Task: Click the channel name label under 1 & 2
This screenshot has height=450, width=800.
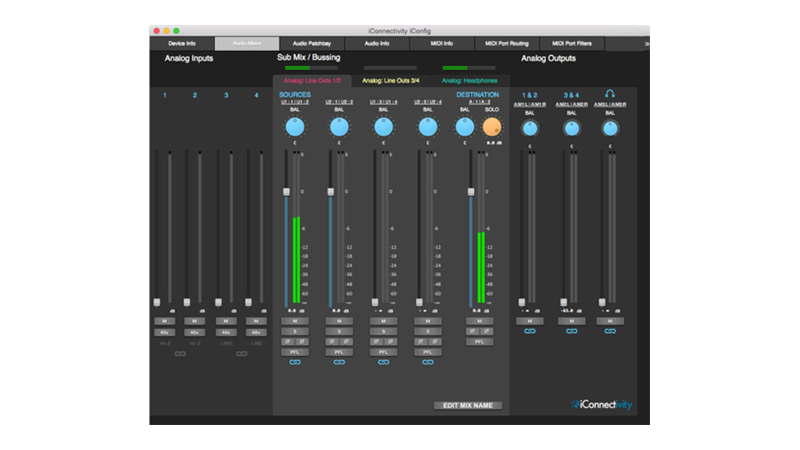Action: coord(530,105)
